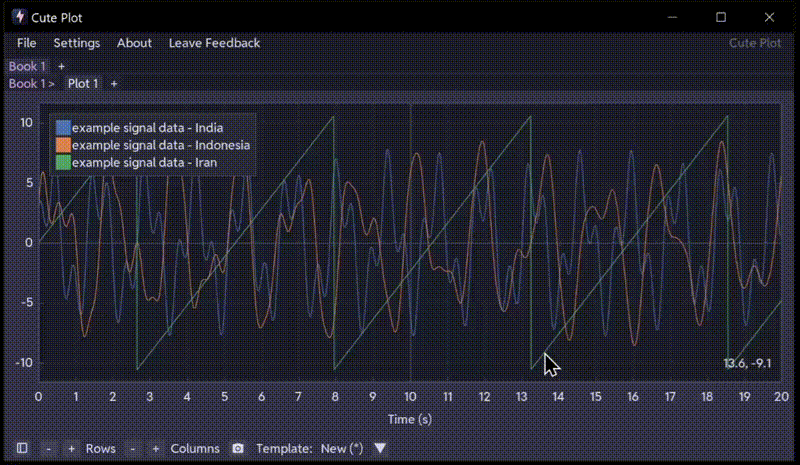Add a new book with the plus button

tap(61, 66)
